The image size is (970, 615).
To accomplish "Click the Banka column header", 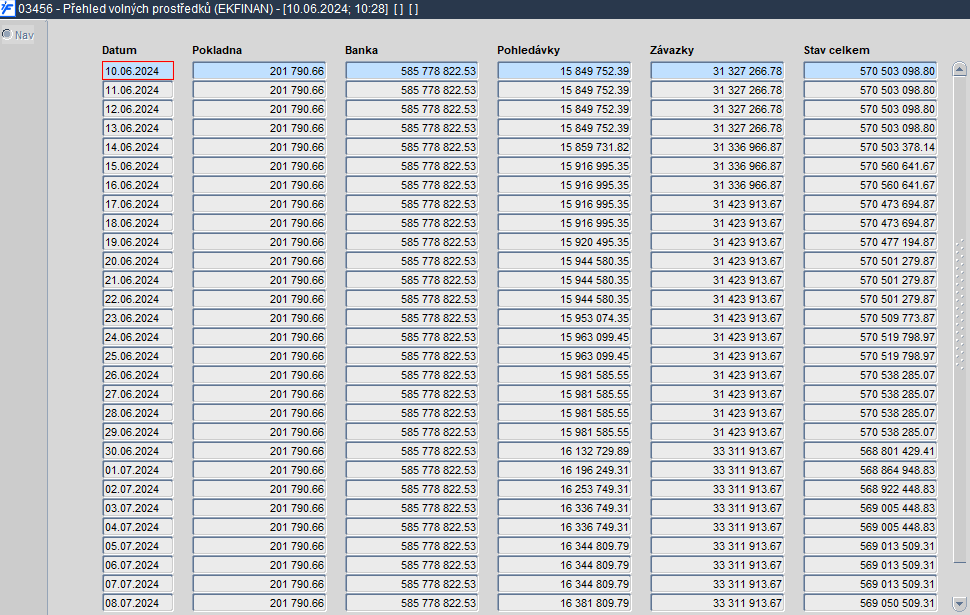I will 361,50.
